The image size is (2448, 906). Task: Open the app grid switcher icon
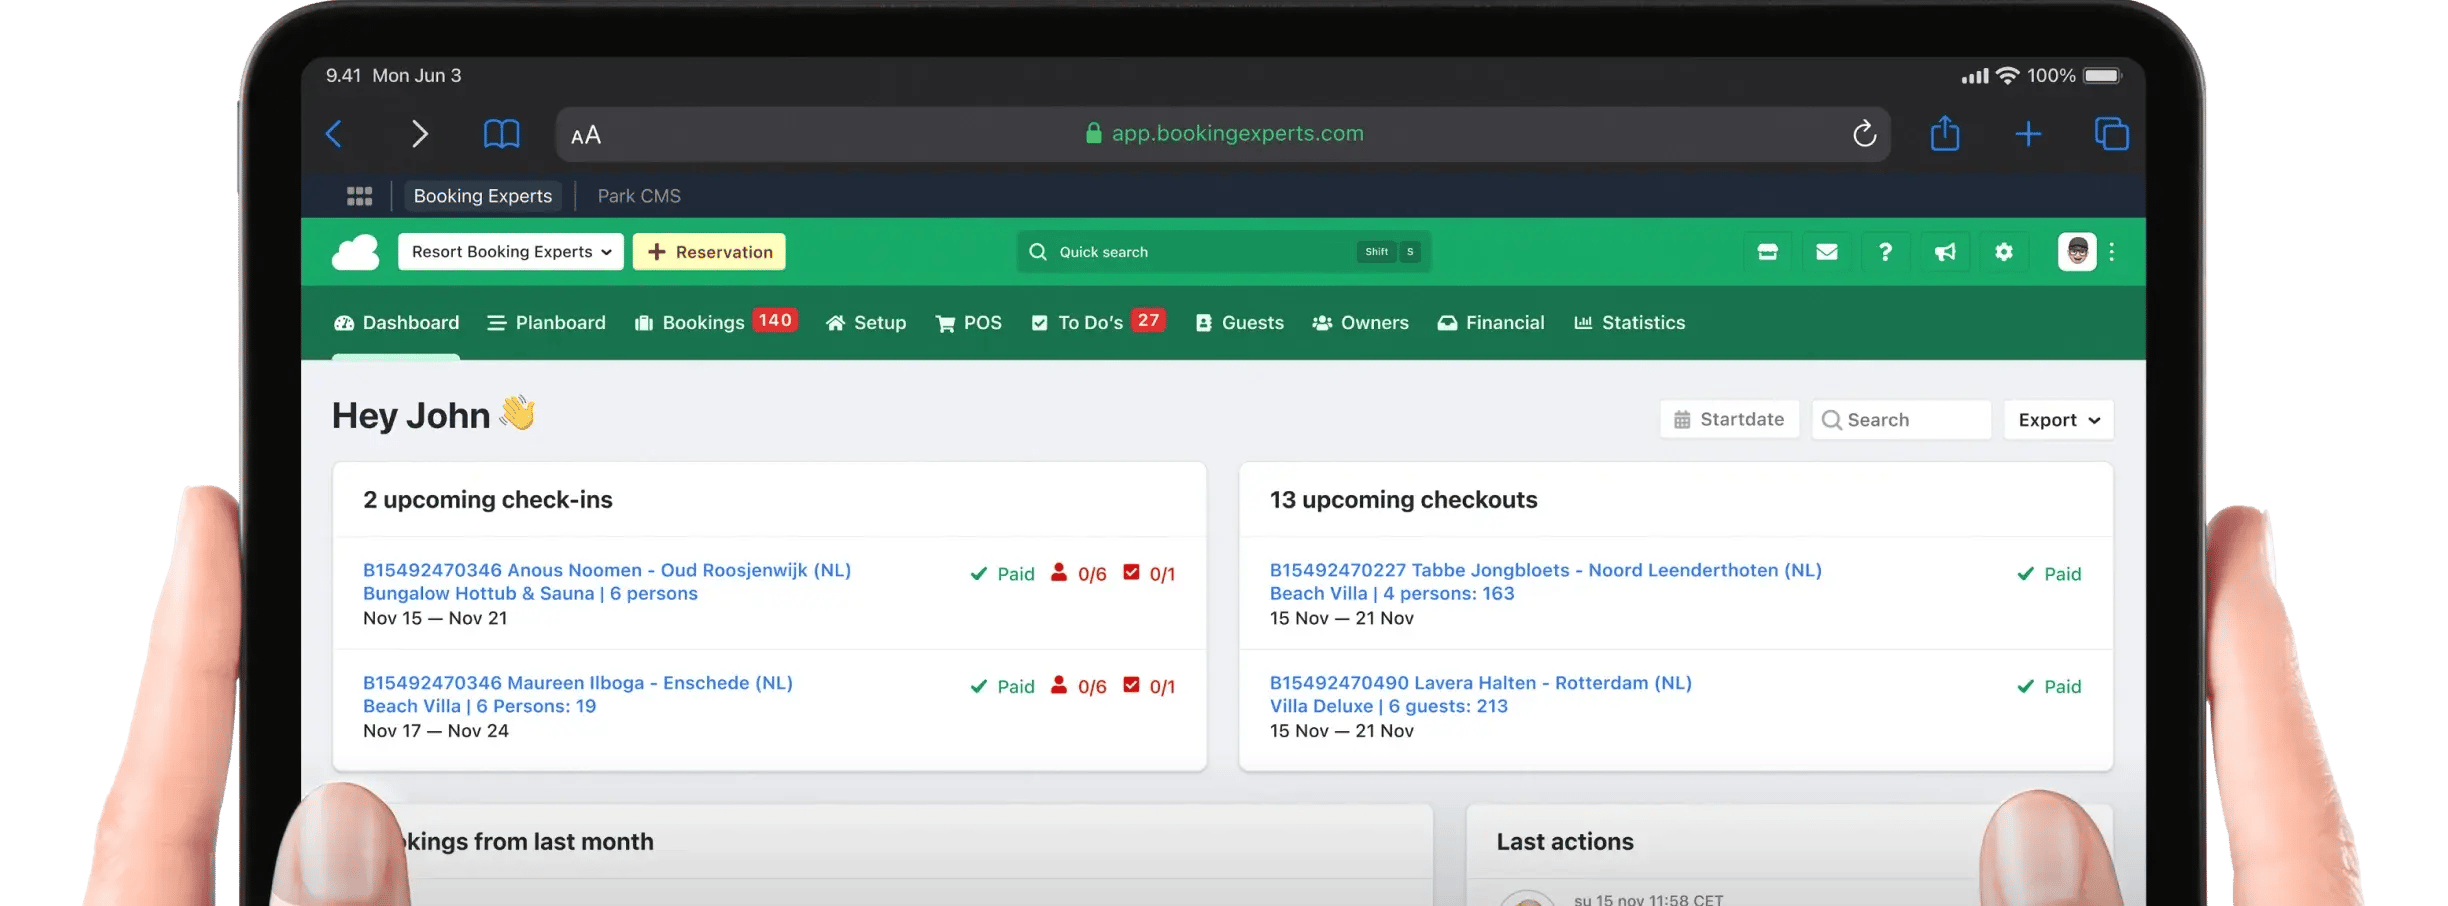(x=359, y=196)
